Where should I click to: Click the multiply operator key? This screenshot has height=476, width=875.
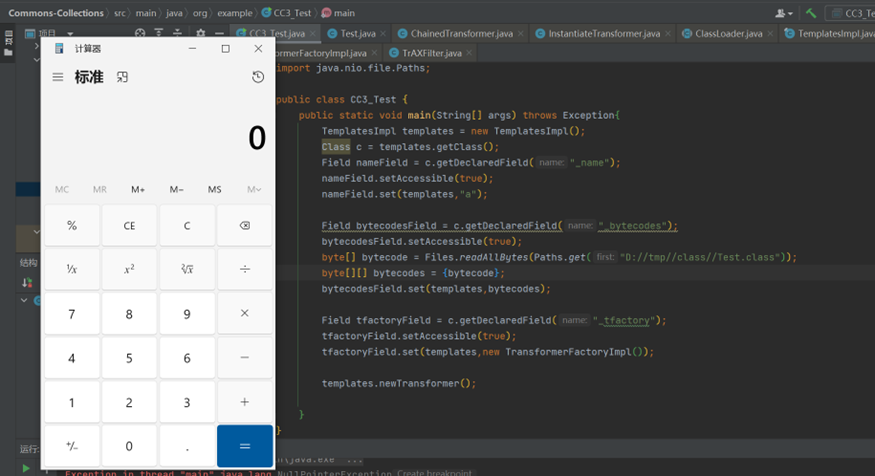coord(244,314)
